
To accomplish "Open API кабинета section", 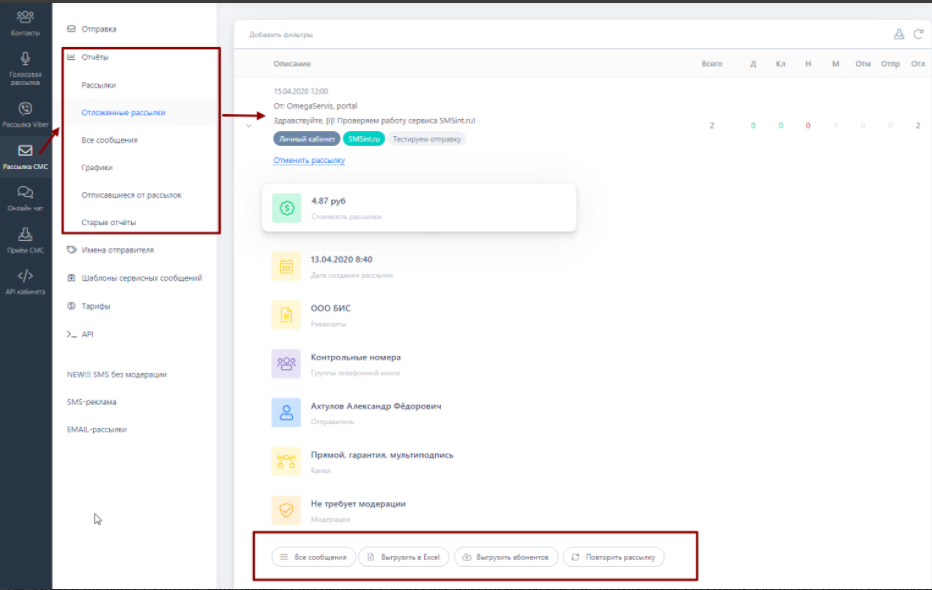I will (x=25, y=282).
